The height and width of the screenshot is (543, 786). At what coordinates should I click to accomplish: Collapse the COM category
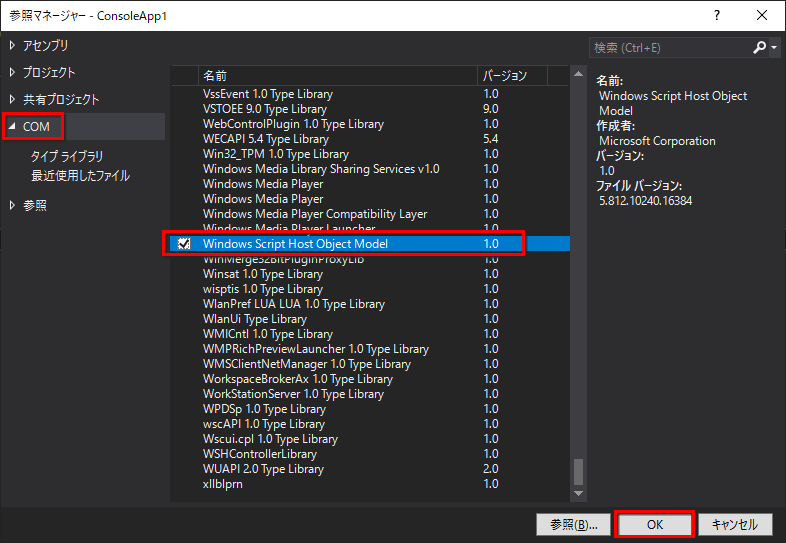[12, 126]
